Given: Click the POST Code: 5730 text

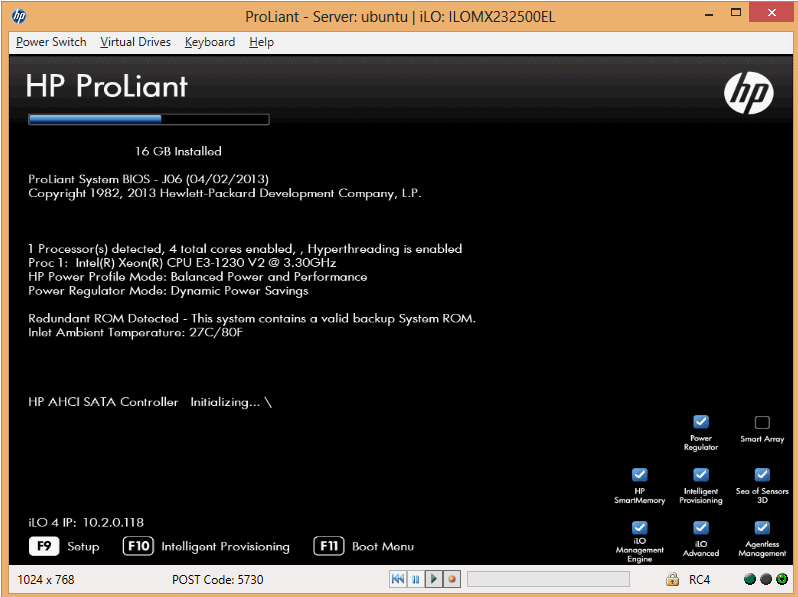Looking at the screenshot, I should point(218,580).
